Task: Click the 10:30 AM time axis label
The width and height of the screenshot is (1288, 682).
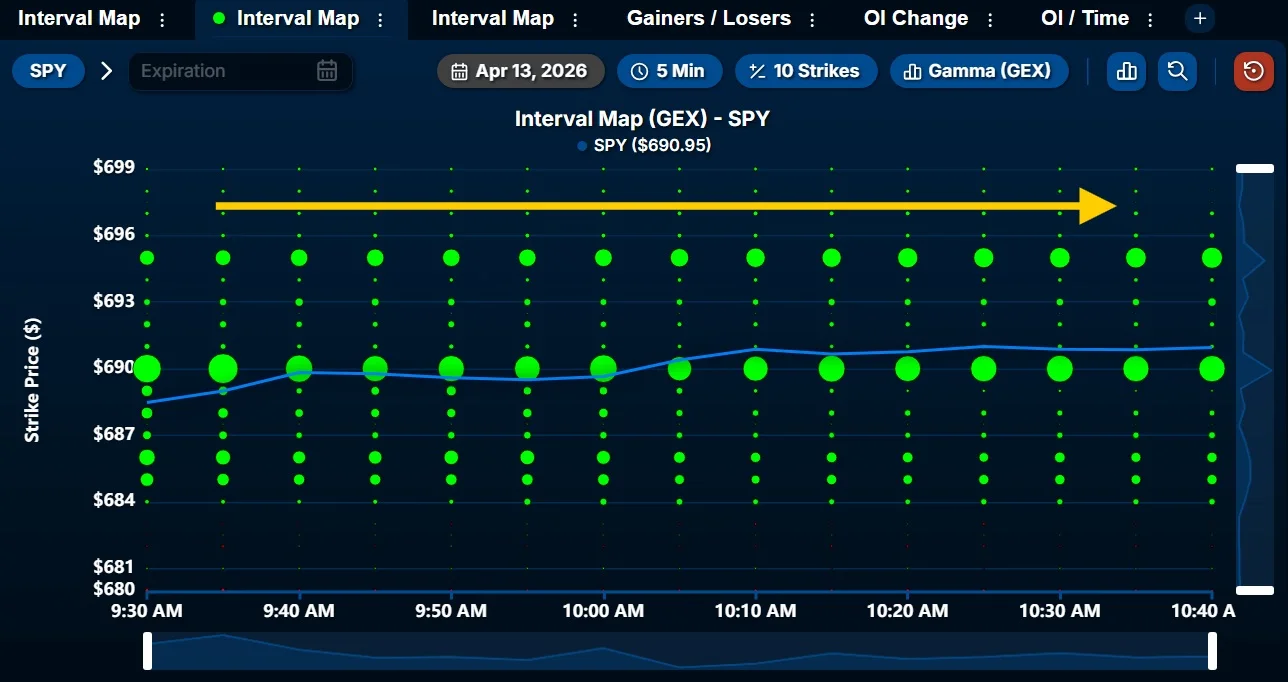Action: pyautogui.click(x=1059, y=611)
